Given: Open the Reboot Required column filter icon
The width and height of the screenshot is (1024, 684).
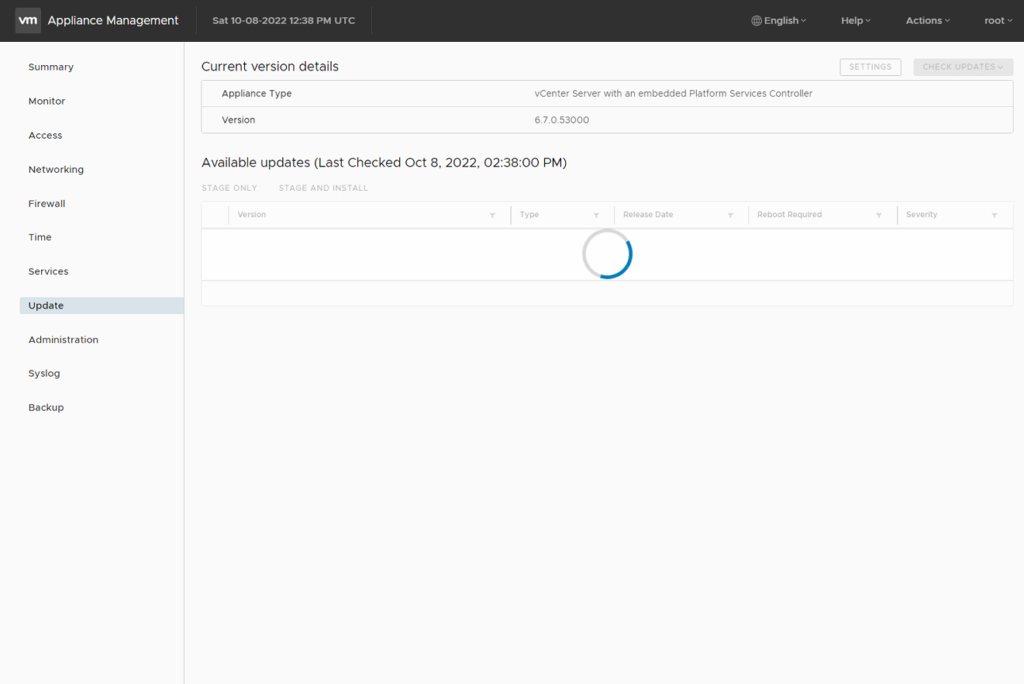Looking at the screenshot, I should pyautogui.click(x=879, y=215).
